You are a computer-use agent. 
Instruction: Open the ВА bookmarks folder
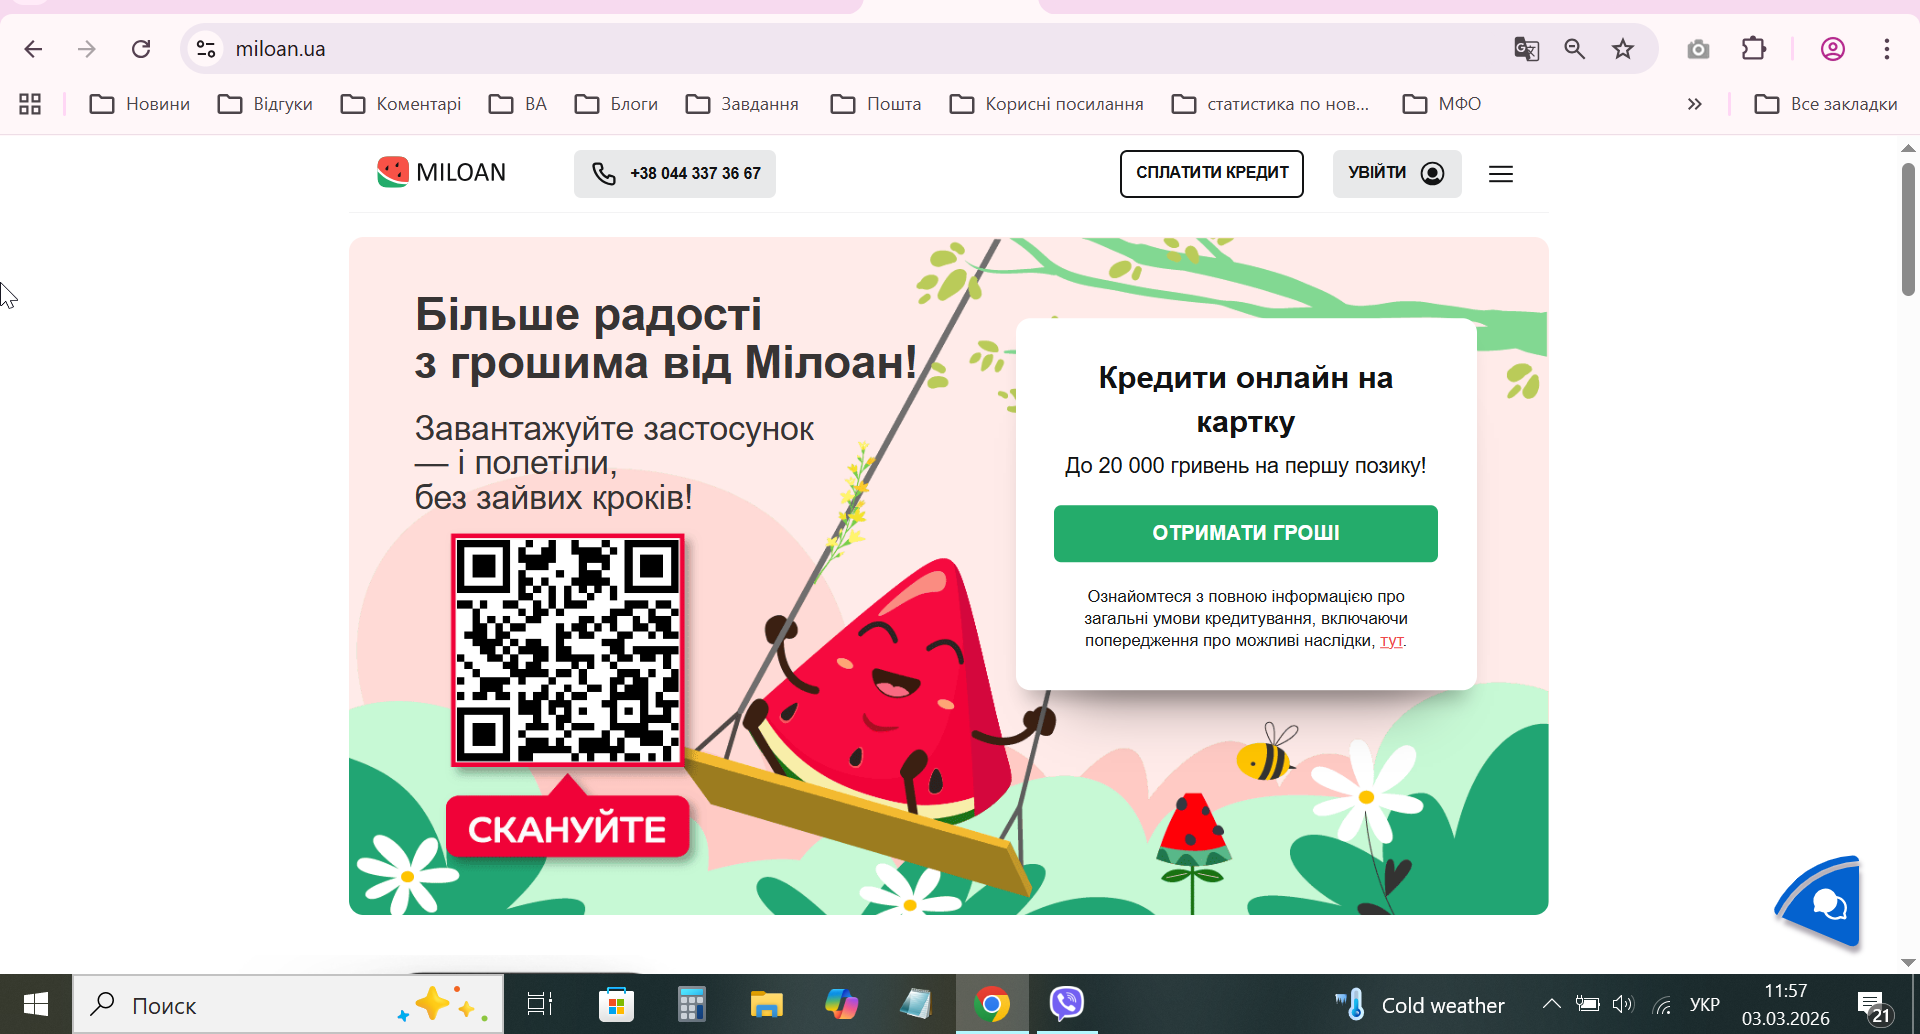click(x=518, y=104)
